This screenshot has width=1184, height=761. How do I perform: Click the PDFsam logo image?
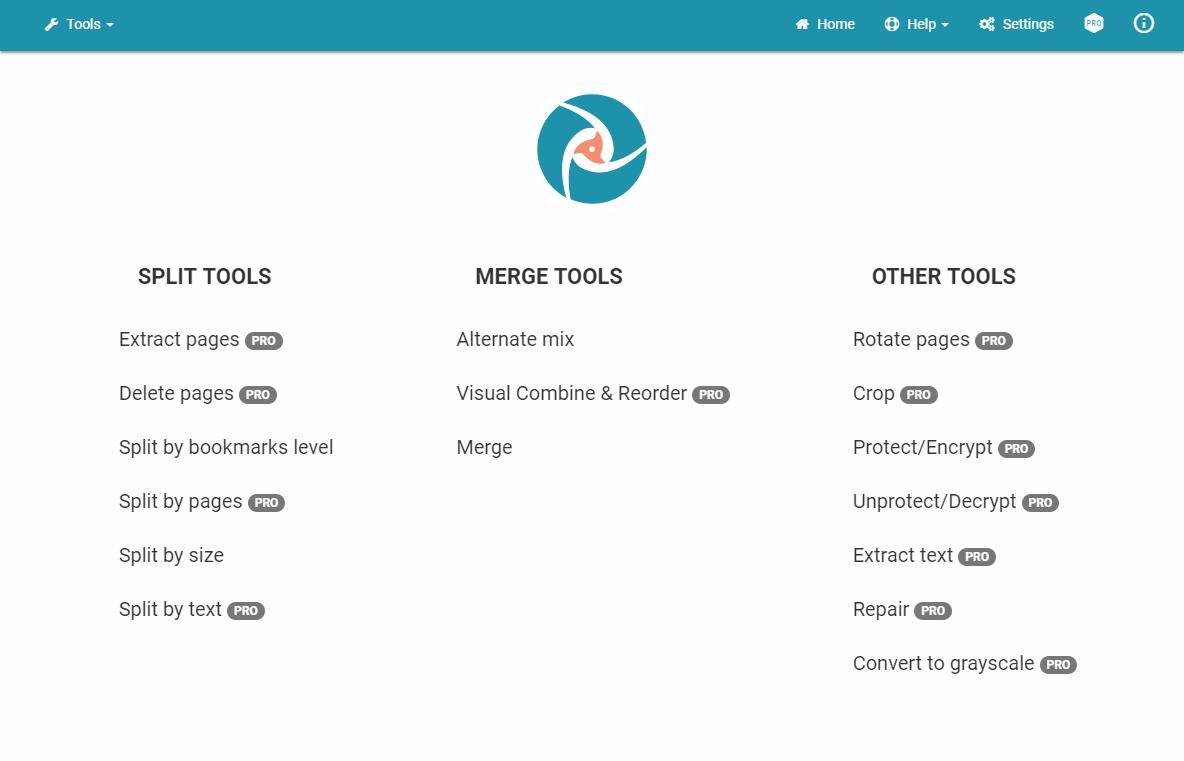[x=592, y=149]
